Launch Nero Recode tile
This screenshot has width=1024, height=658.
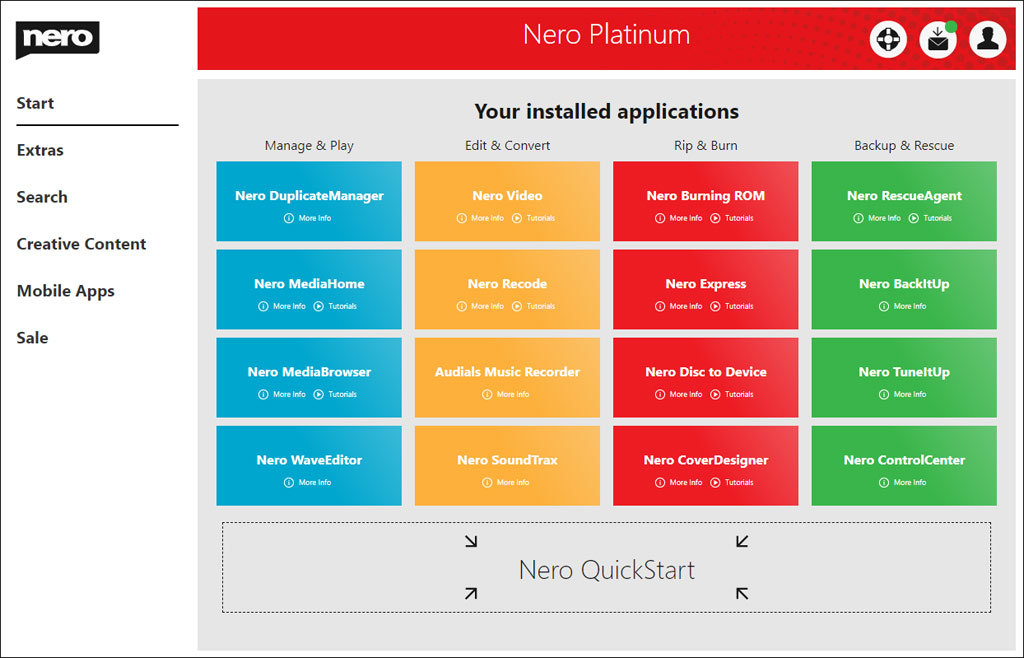507,284
